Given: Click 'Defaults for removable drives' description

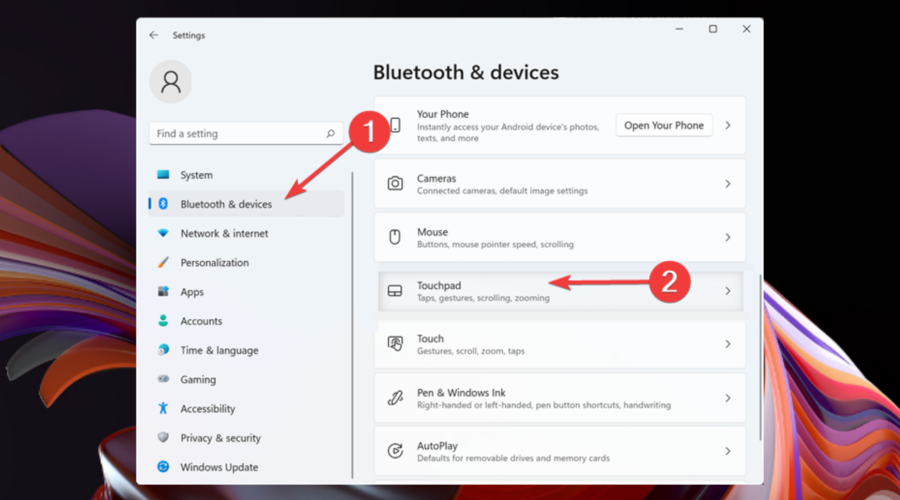Looking at the screenshot, I should click(x=514, y=458).
